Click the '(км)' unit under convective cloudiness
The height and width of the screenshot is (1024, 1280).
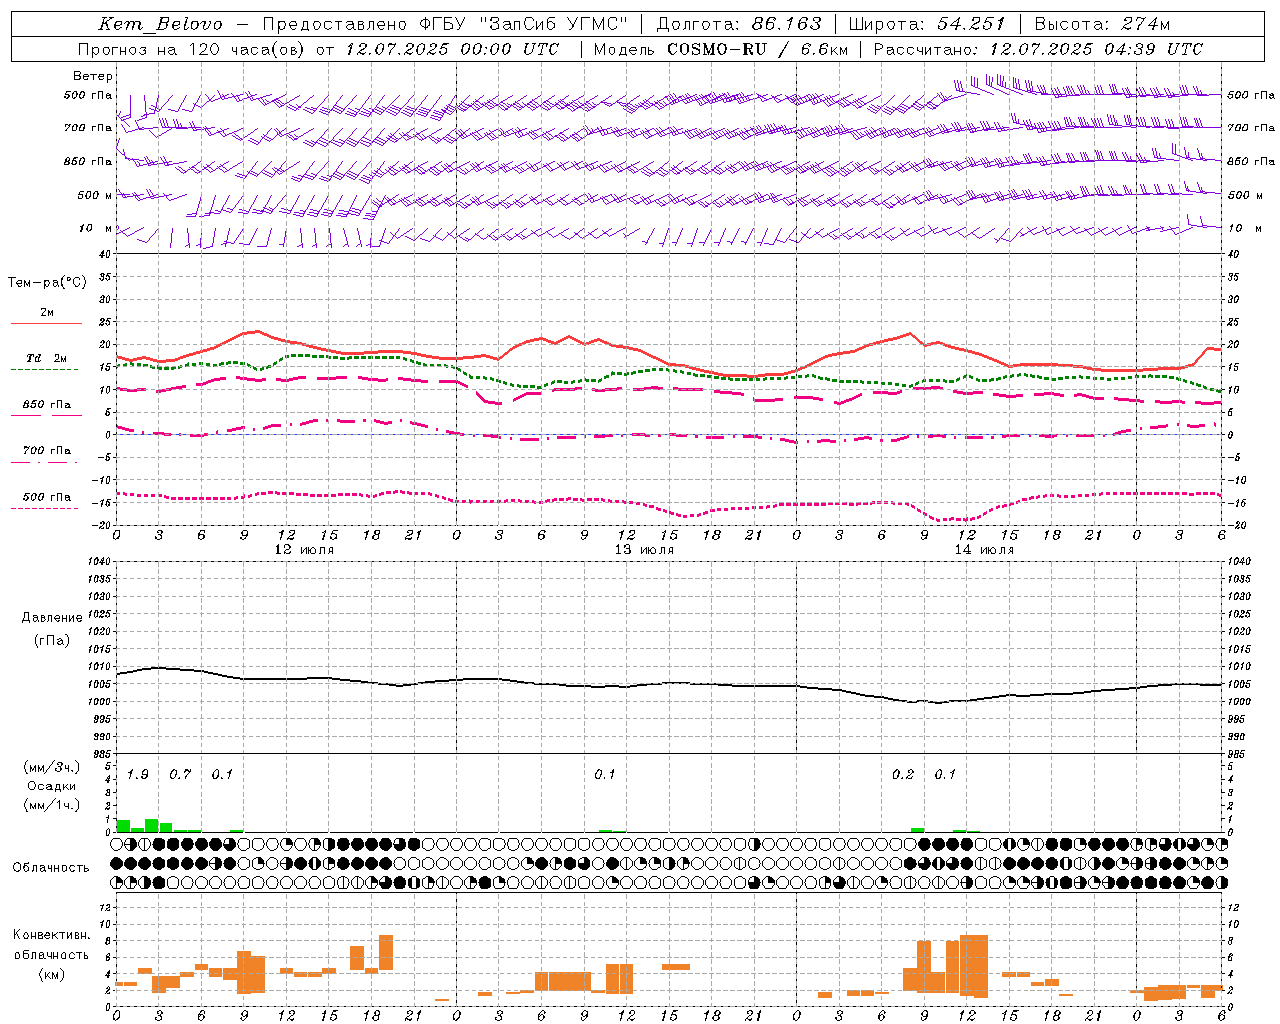tap(52, 974)
